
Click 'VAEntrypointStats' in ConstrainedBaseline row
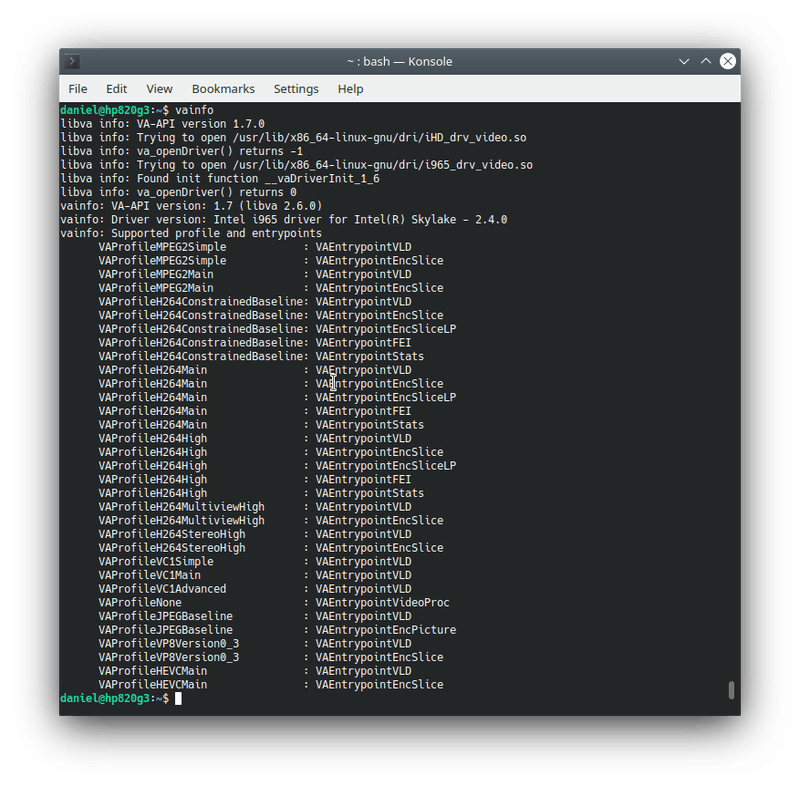(x=369, y=357)
